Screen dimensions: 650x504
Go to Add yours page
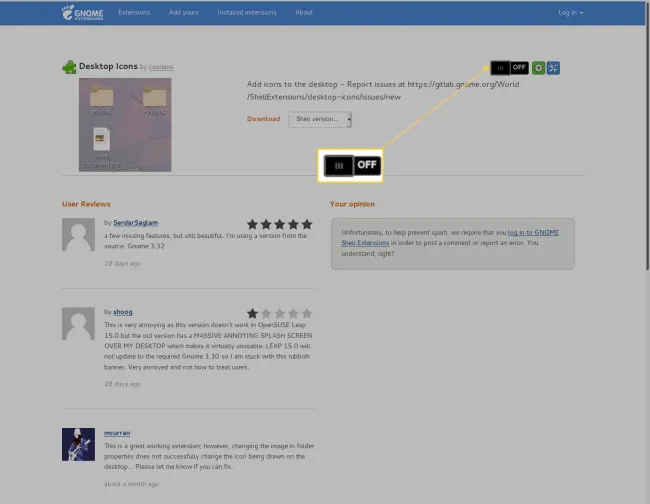point(184,12)
